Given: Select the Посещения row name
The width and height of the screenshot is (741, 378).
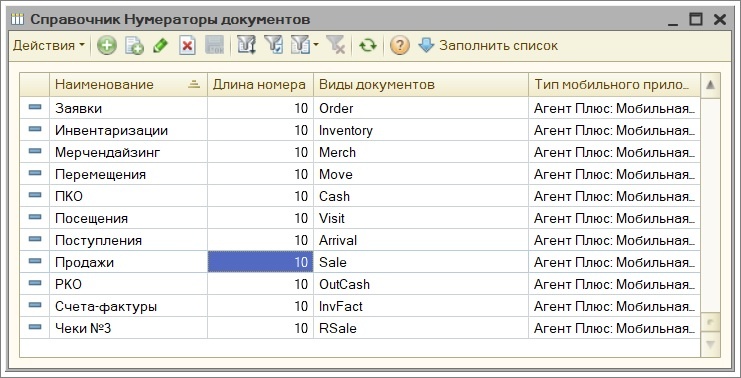Looking at the screenshot, I should click(x=91, y=218).
